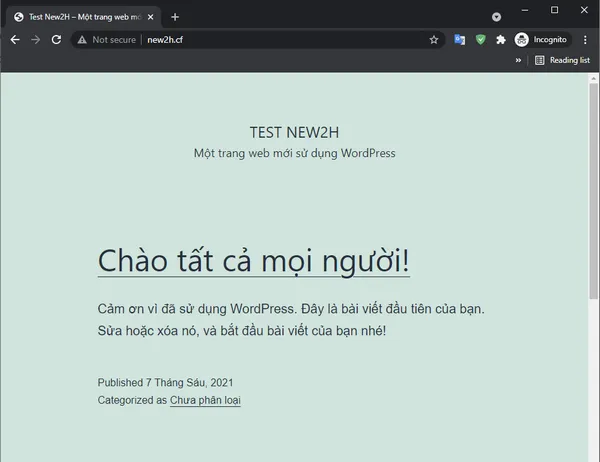Viewport: 600px width, 462px height.
Task: Maximize the Chrome window
Action: [x=554, y=10]
